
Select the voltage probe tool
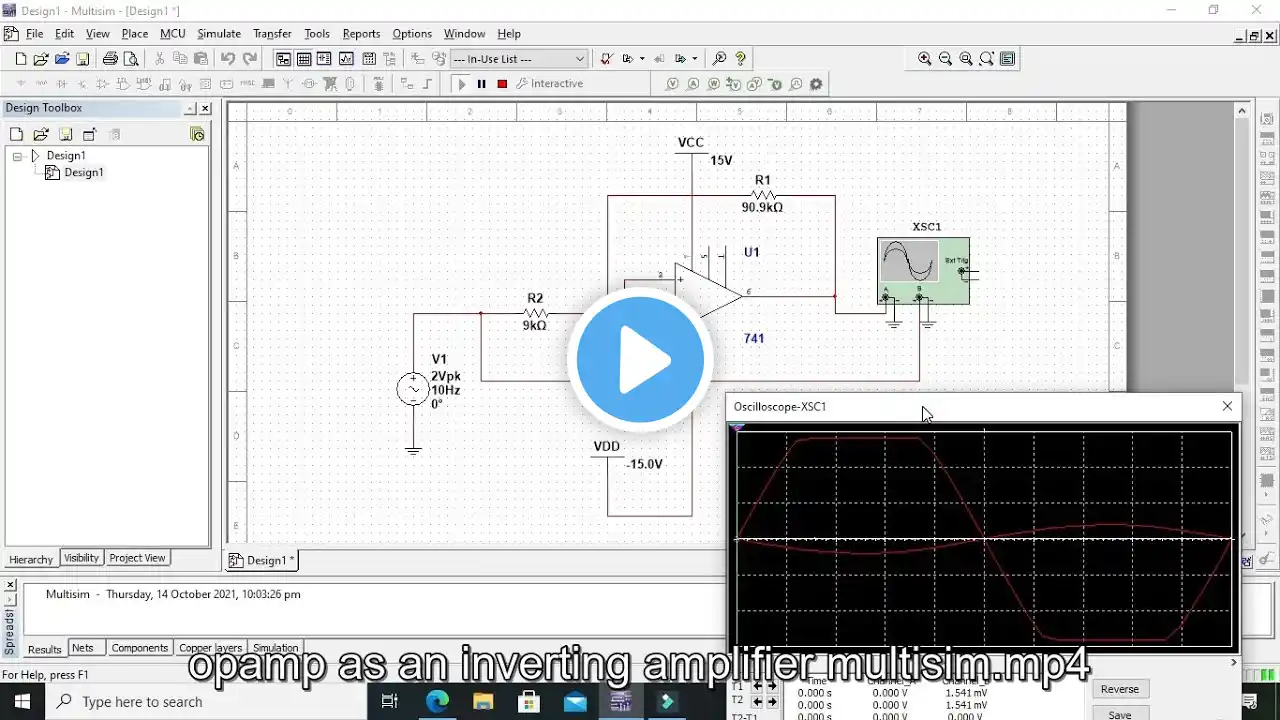coord(672,84)
